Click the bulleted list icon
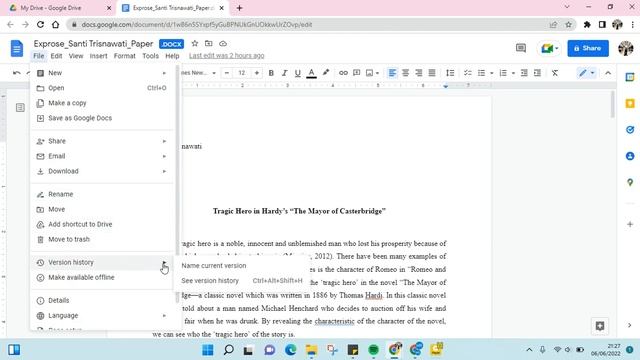Viewport: 640px width, 360px height. click(482, 73)
